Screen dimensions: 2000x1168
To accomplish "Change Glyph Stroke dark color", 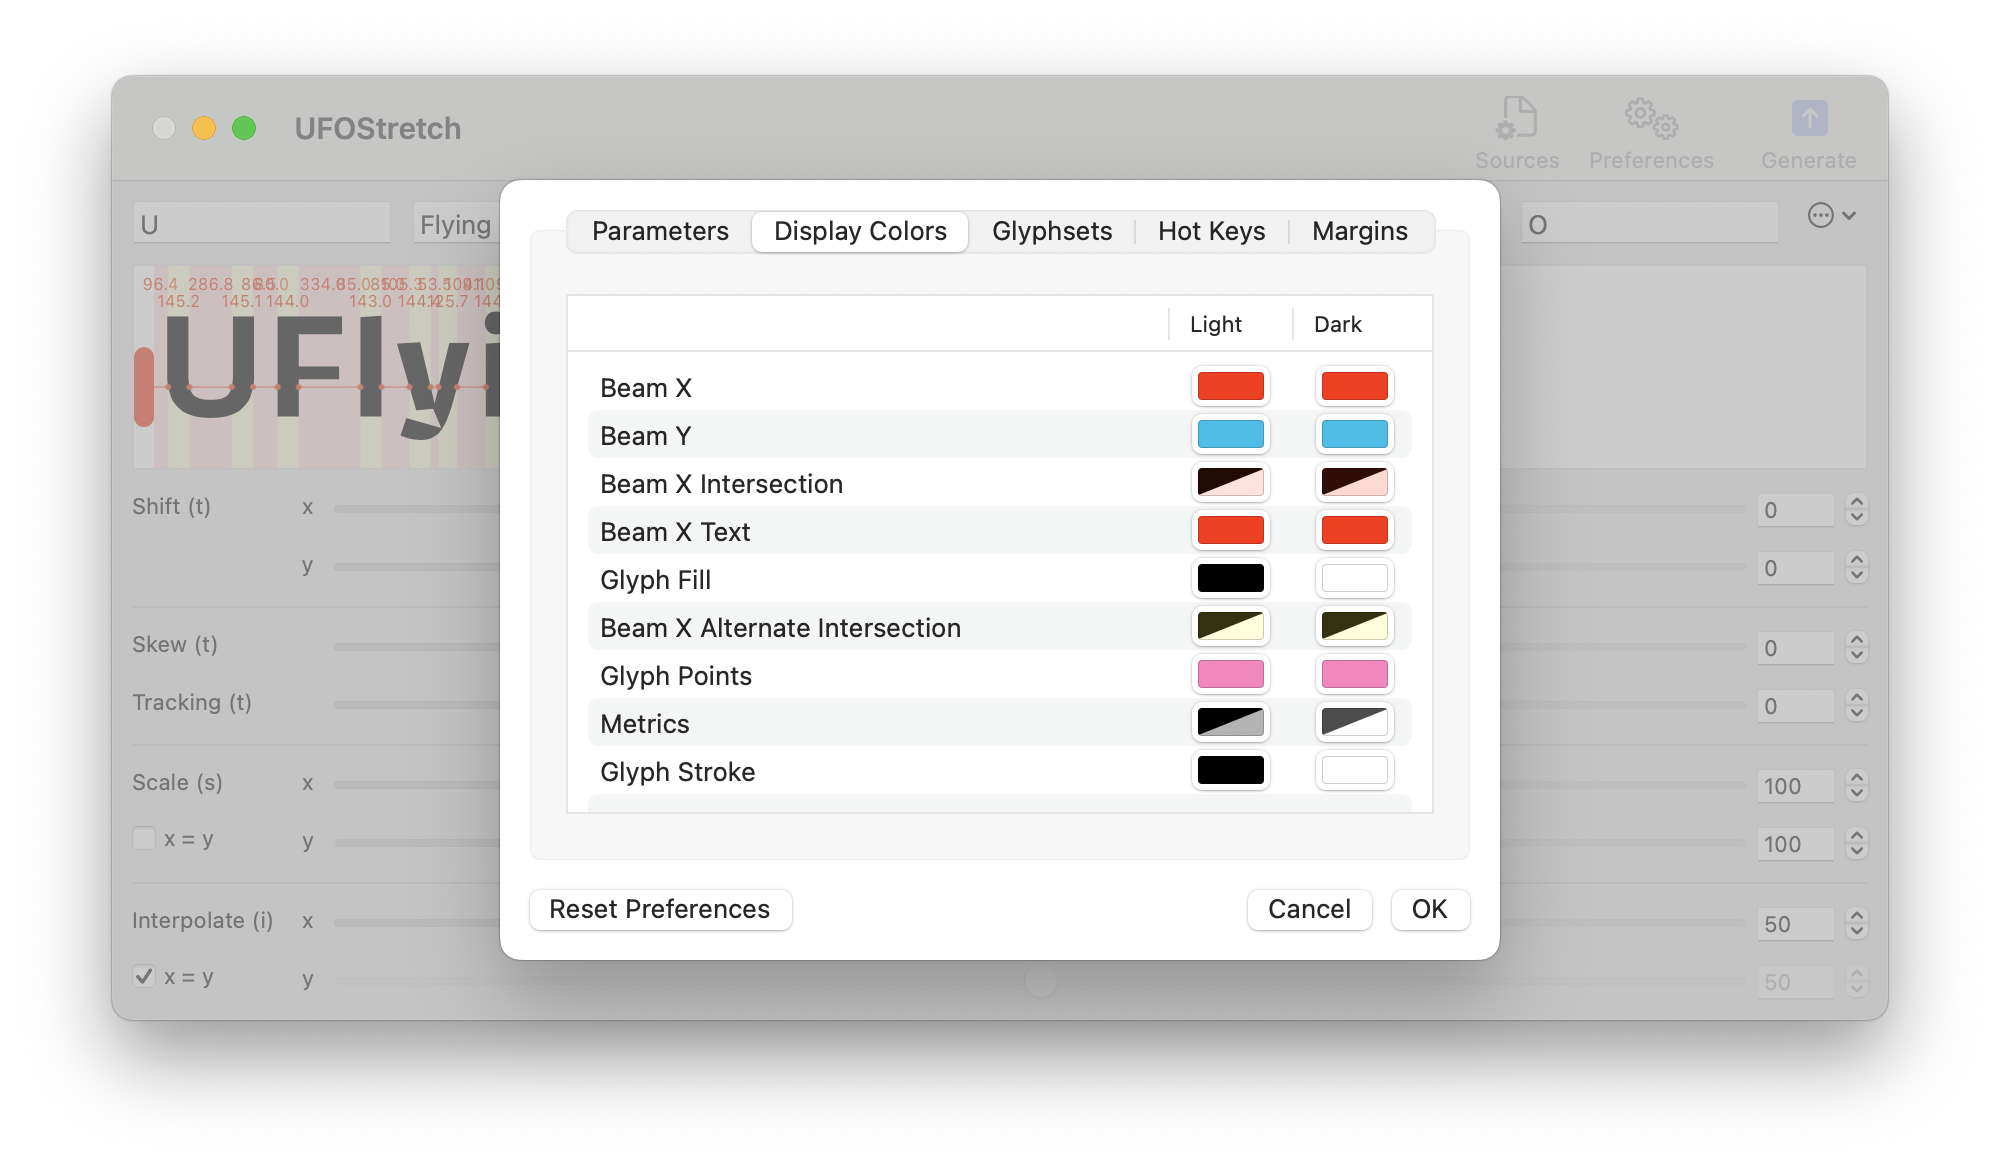I will (1355, 770).
